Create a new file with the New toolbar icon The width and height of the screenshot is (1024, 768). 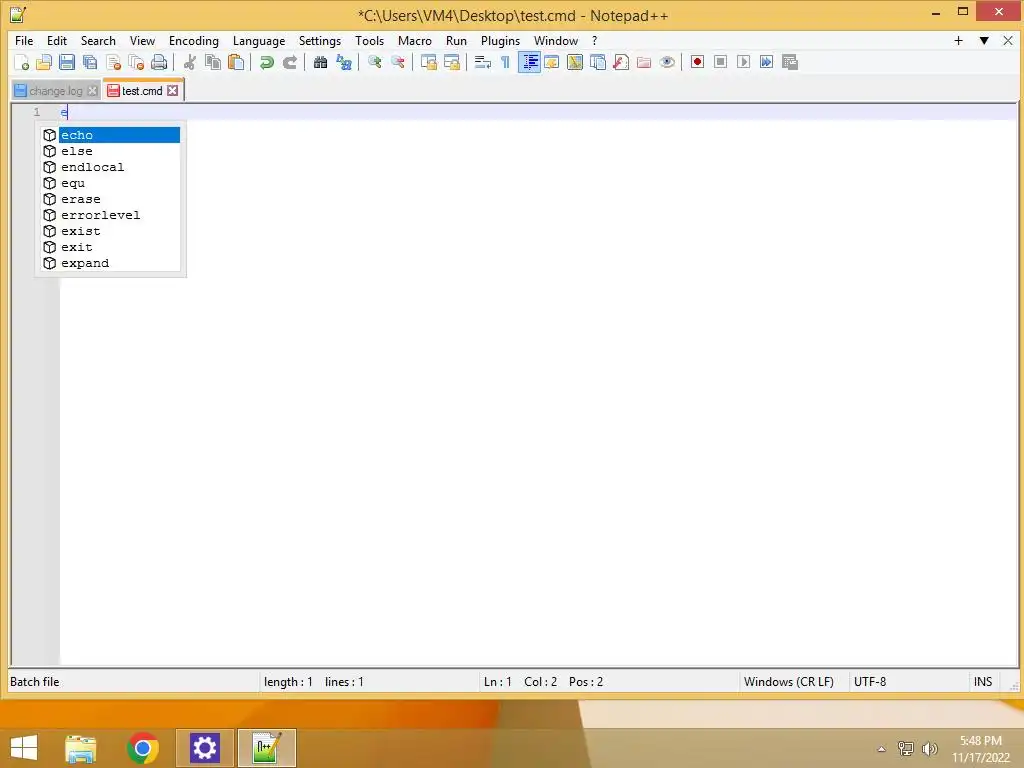(22, 62)
